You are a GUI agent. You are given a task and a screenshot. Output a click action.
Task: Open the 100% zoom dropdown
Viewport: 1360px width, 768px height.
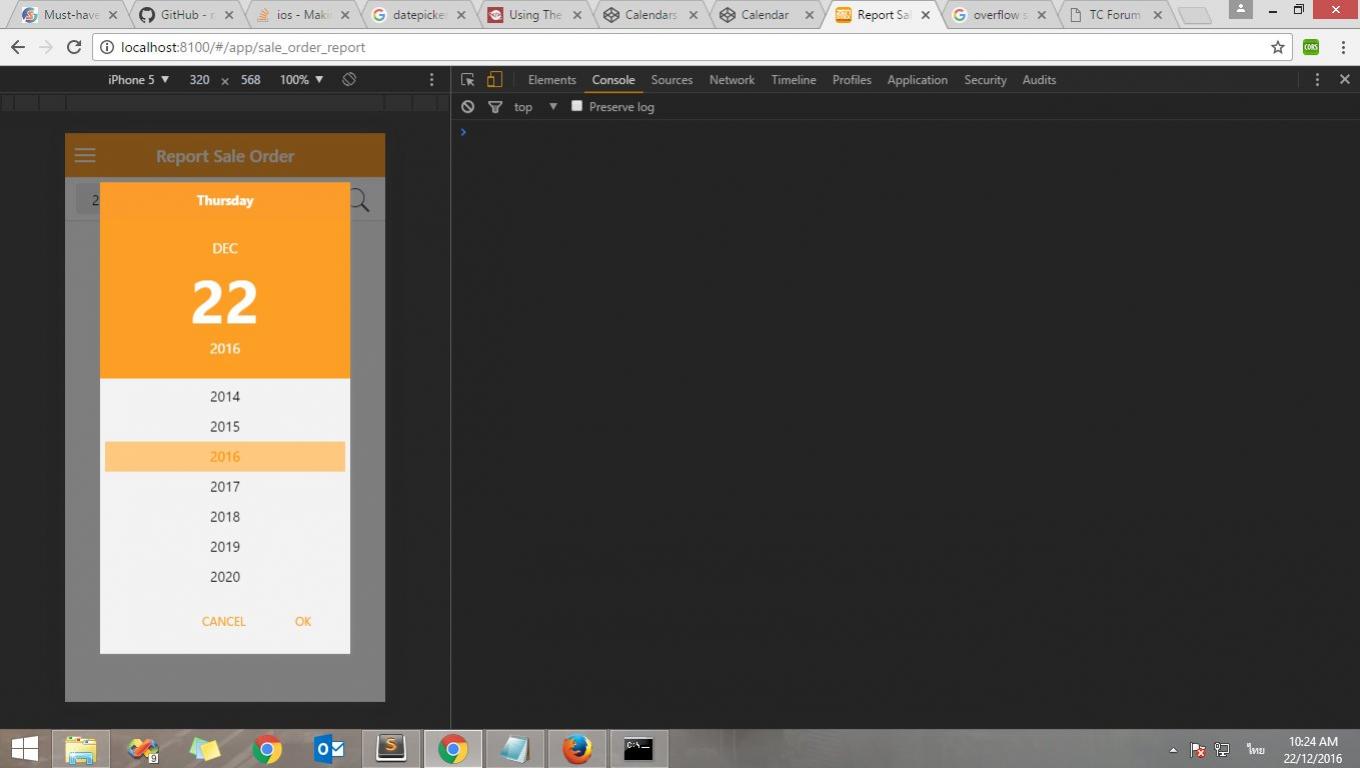coord(302,80)
